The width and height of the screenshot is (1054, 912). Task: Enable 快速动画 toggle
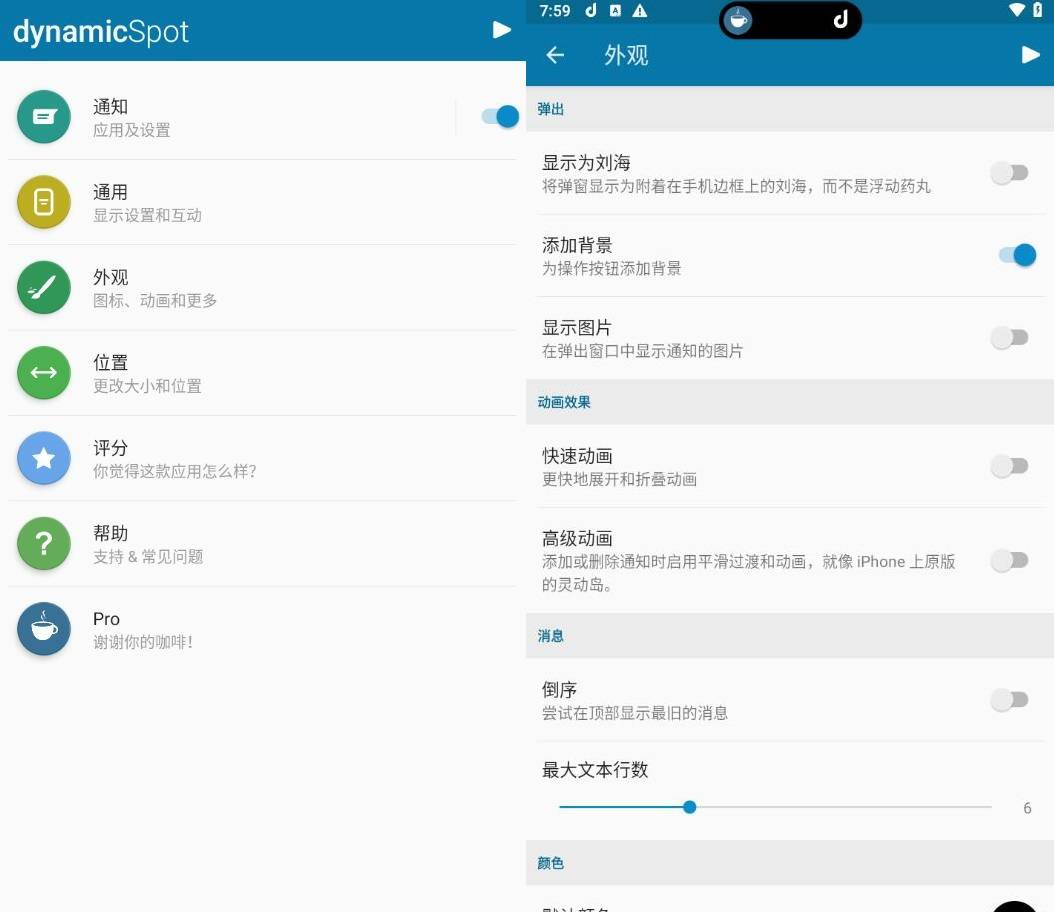(1009, 466)
